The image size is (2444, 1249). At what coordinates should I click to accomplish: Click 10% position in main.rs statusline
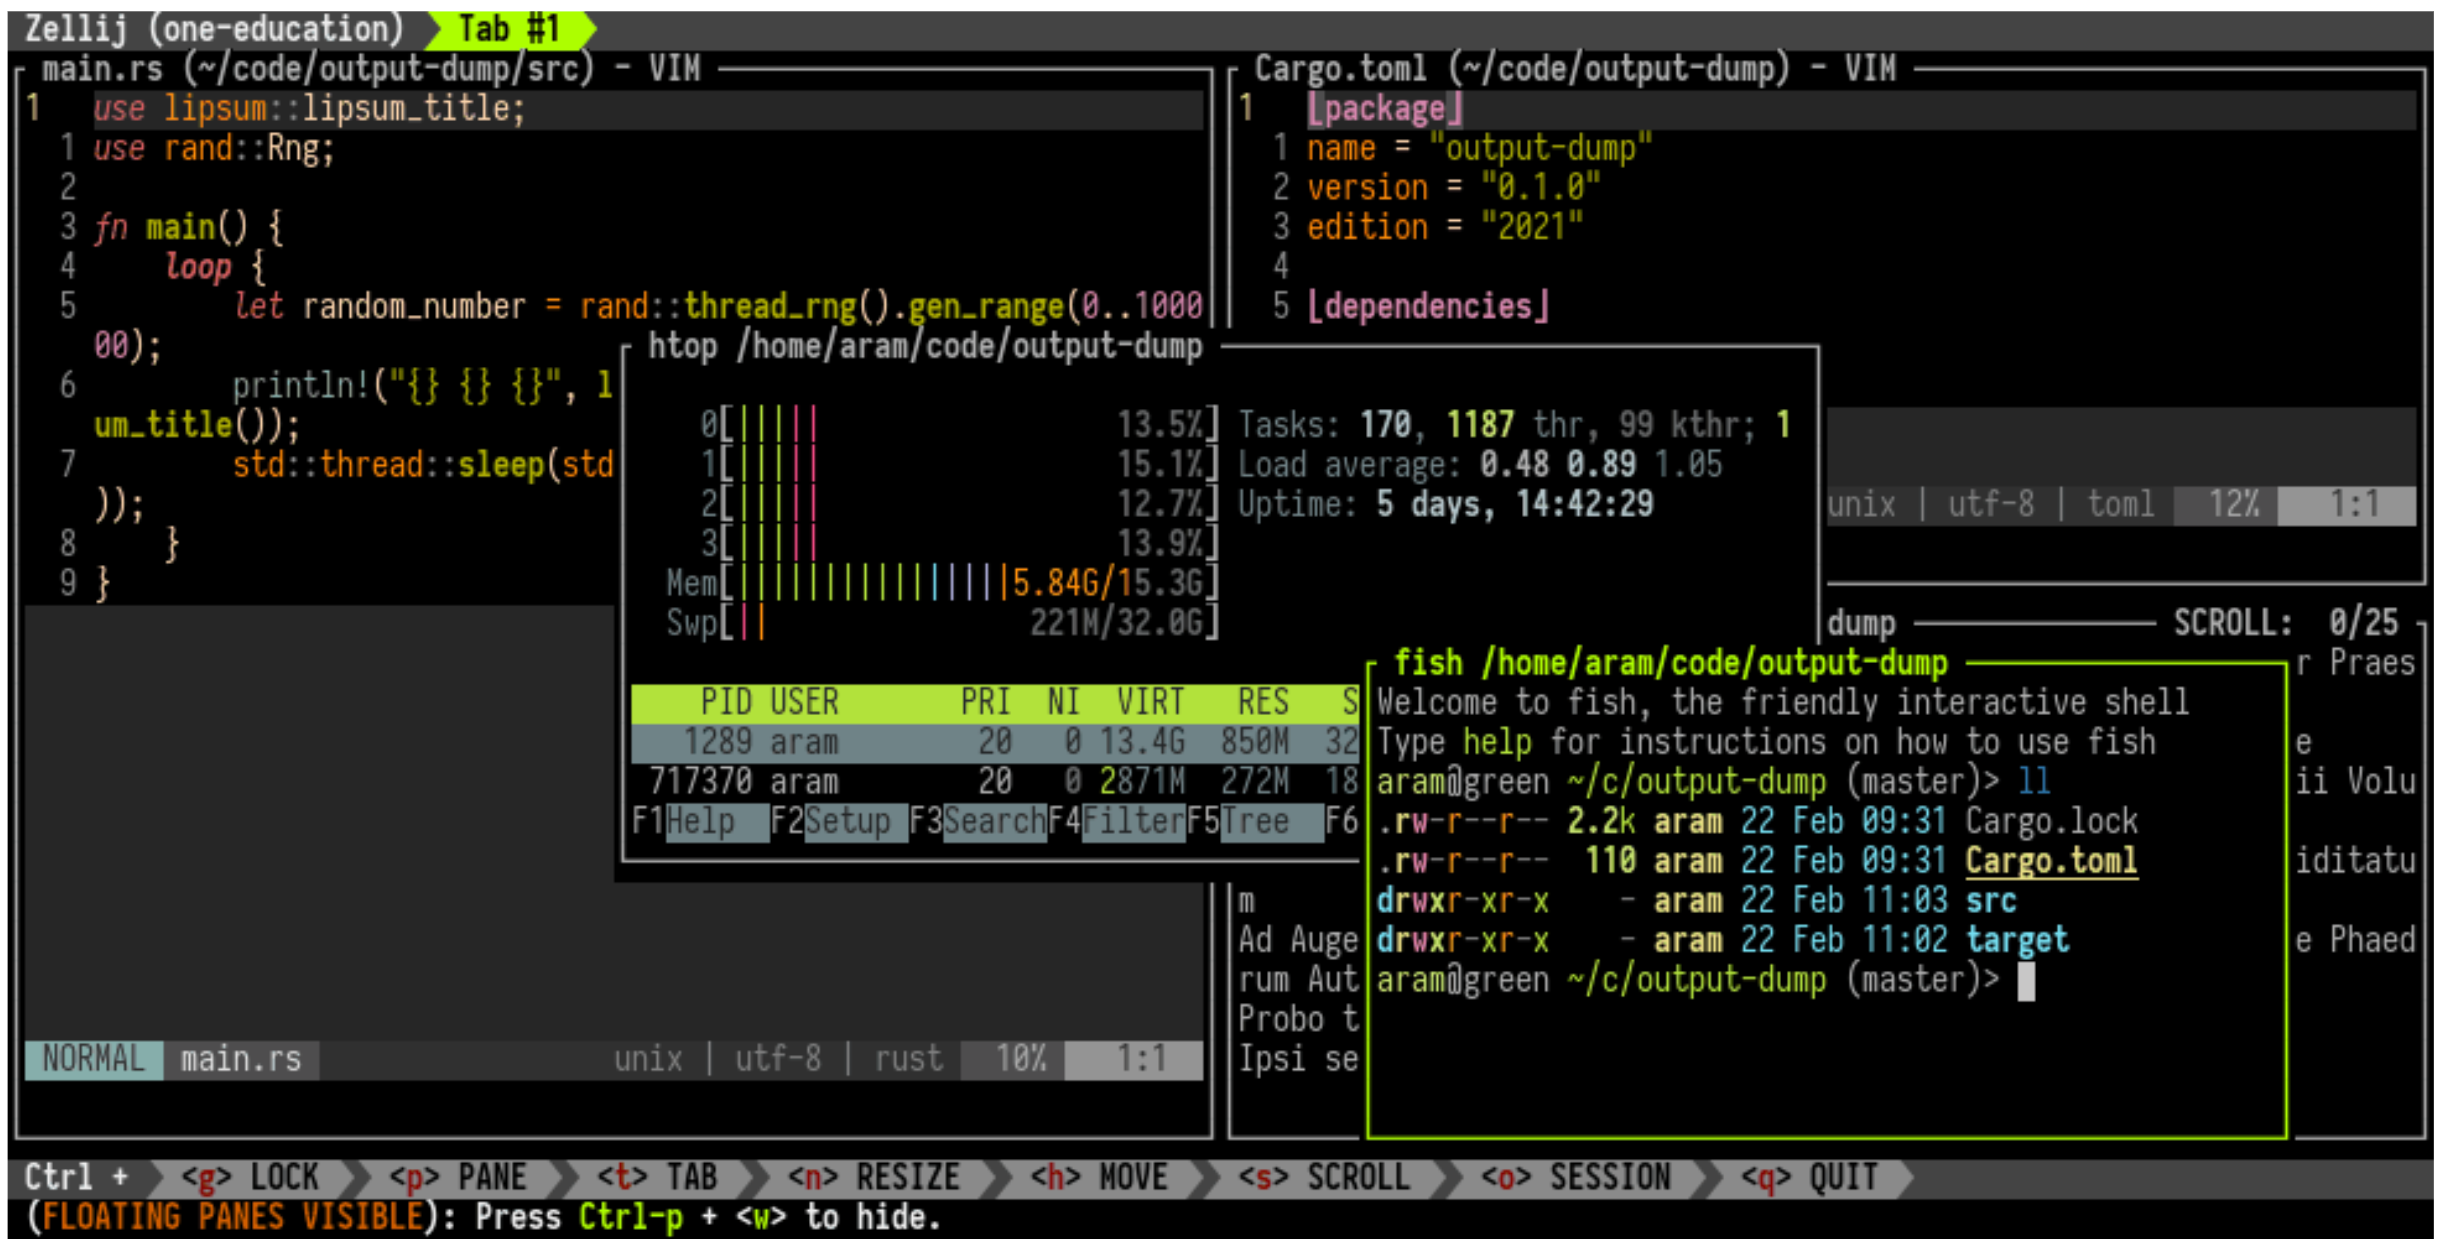pyautogui.click(x=1020, y=1059)
